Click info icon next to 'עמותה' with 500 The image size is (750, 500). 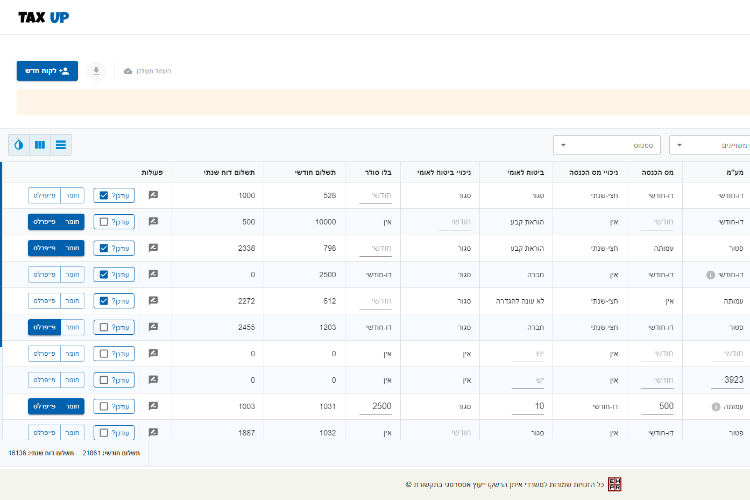click(x=716, y=406)
